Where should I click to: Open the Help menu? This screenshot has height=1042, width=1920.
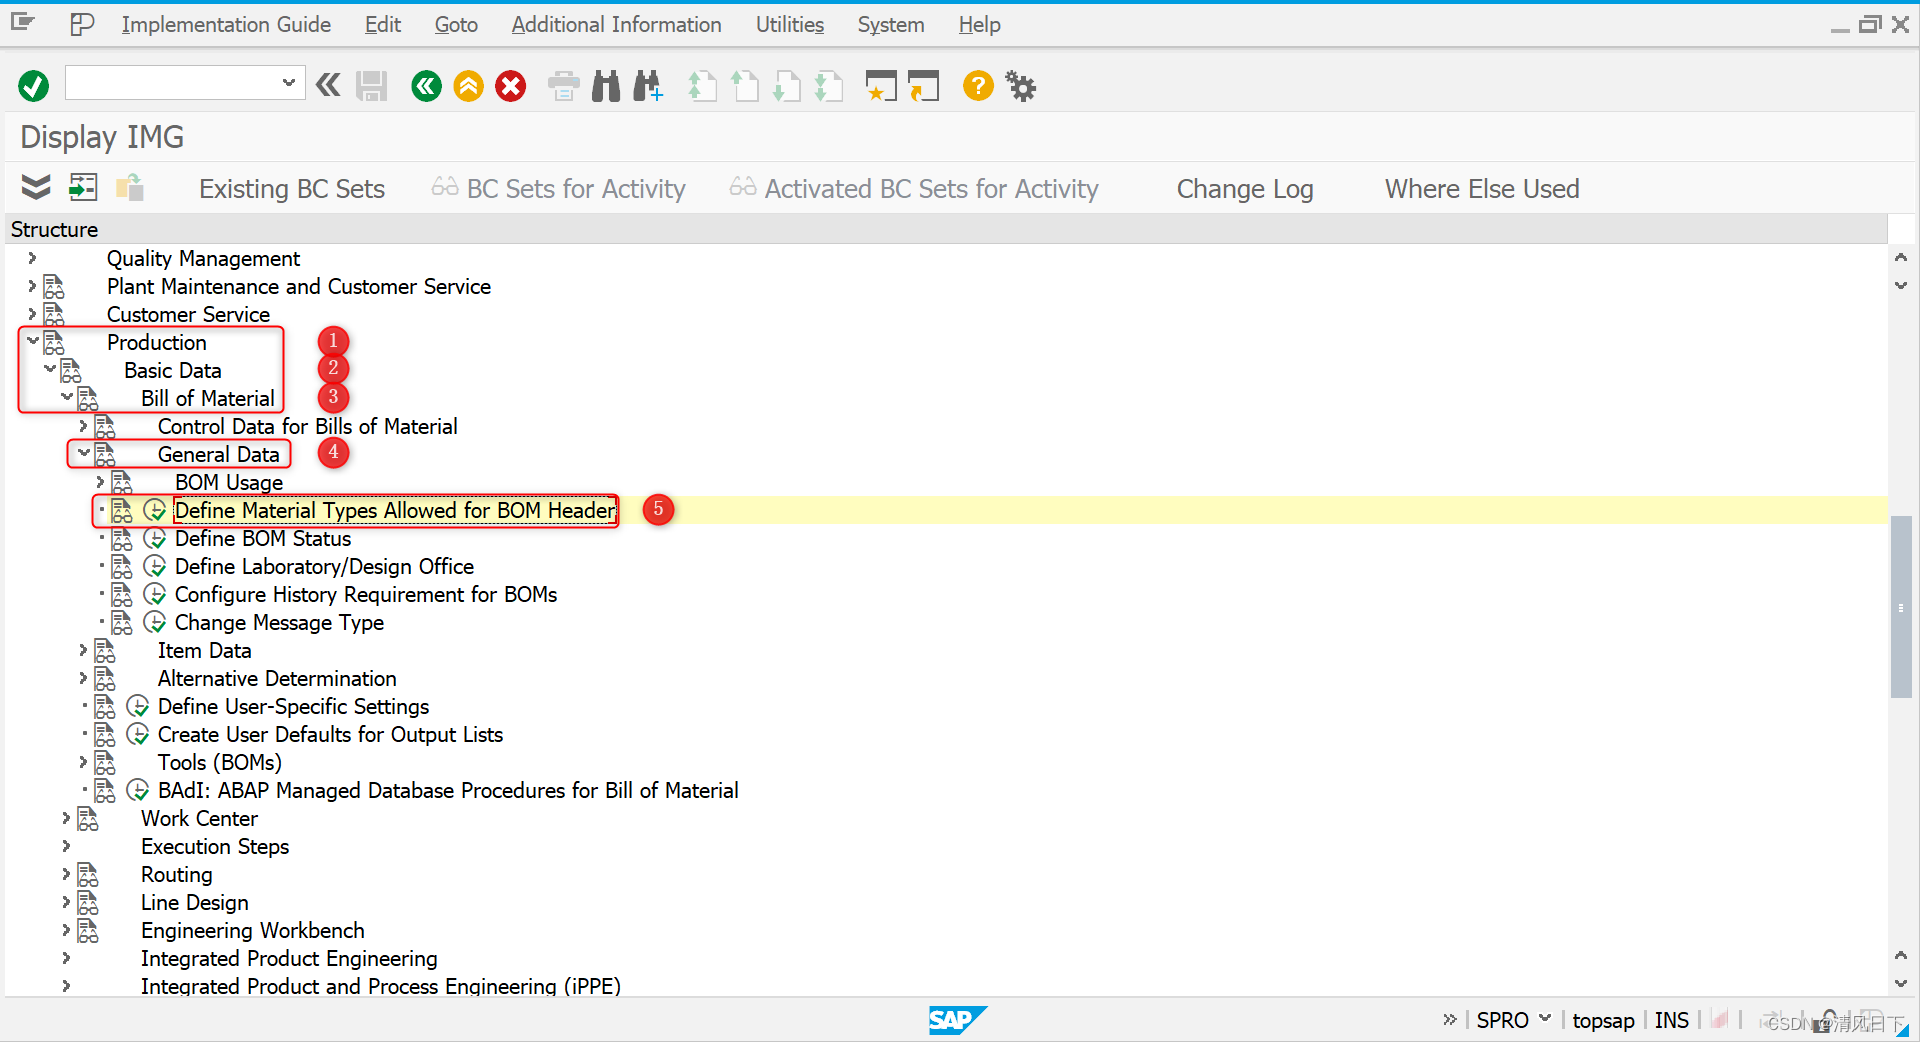pyautogui.click(x=980, y=25)
